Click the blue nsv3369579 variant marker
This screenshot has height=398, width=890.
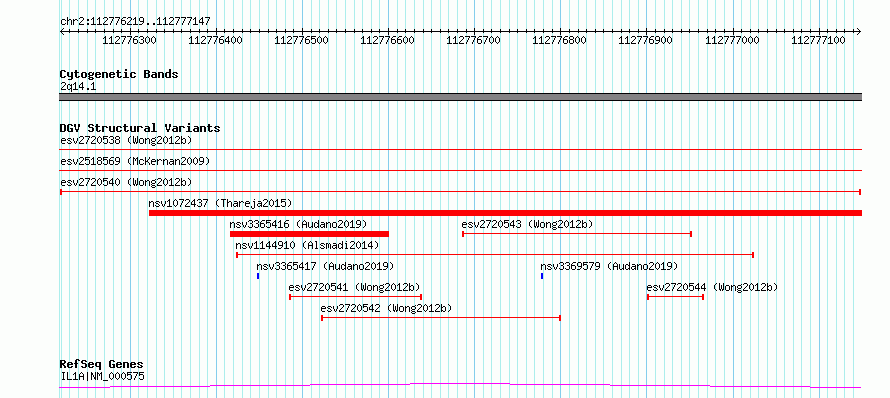(x=542, y=276)
